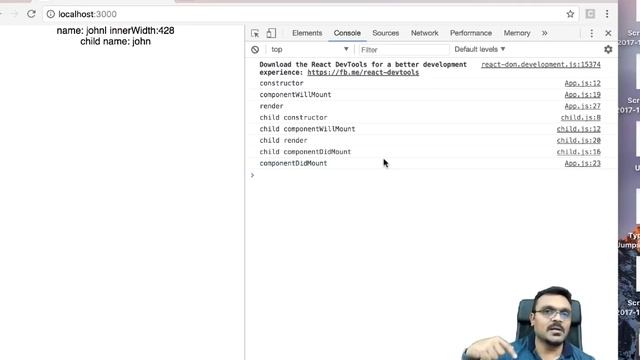This screenshot has height=360, width=640.
Task: Open child.js:16 source link
Action: (x=578, y=152)
